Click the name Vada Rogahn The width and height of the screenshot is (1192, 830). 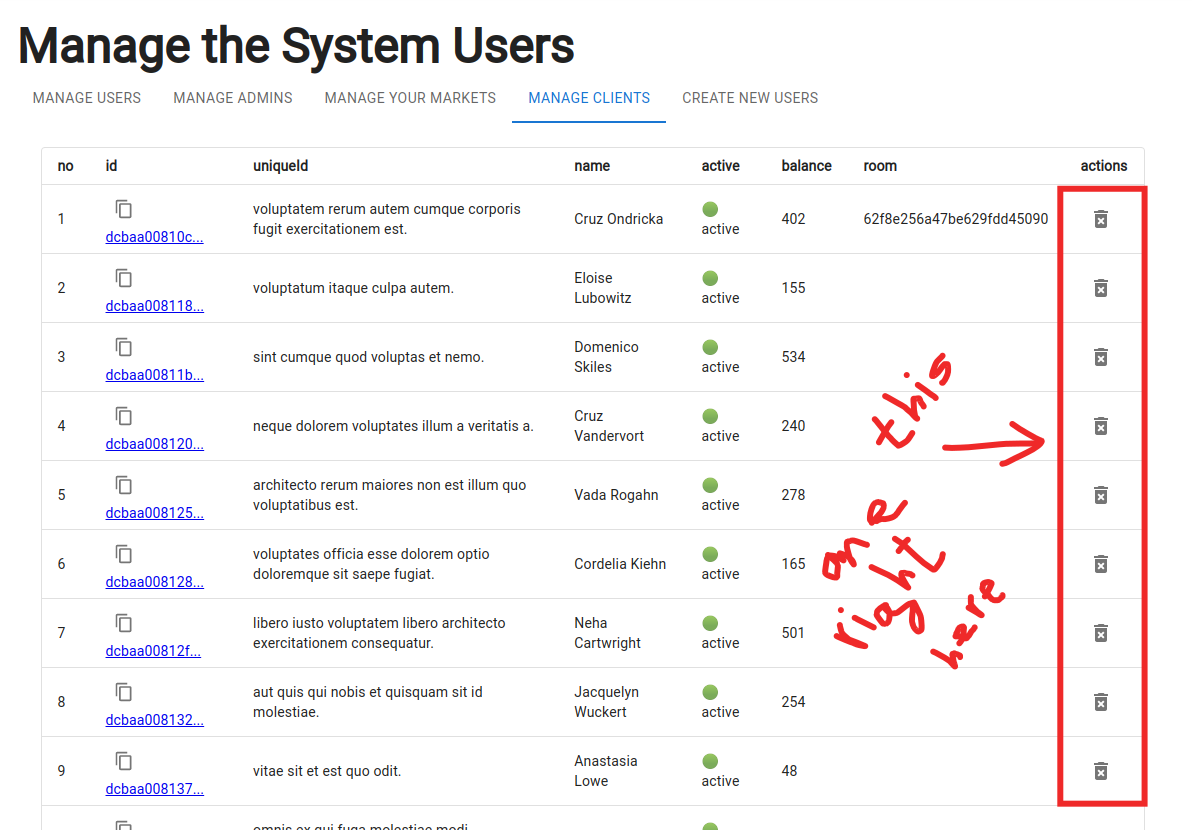(x=617, y=495)
